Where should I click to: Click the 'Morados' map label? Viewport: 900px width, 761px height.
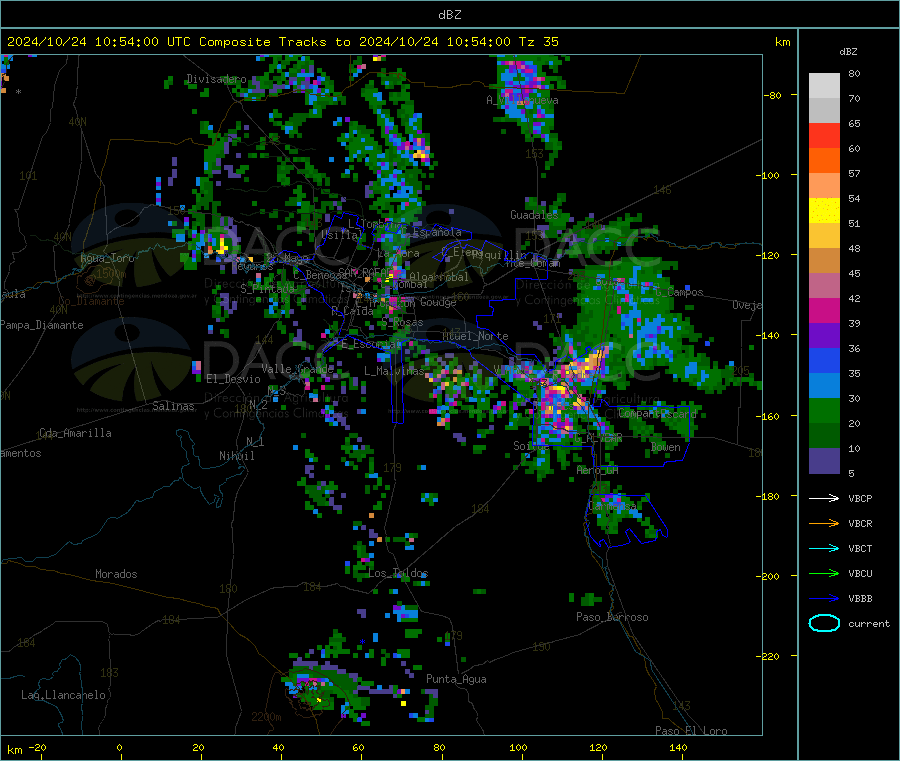(x=116, y=574)
